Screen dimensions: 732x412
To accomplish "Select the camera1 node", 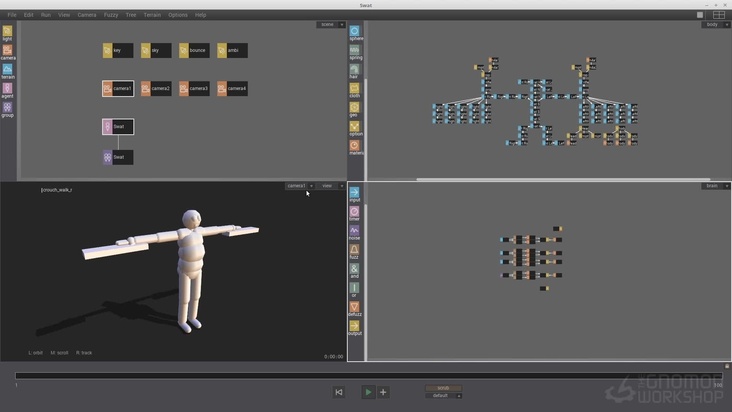I will 118,89.
